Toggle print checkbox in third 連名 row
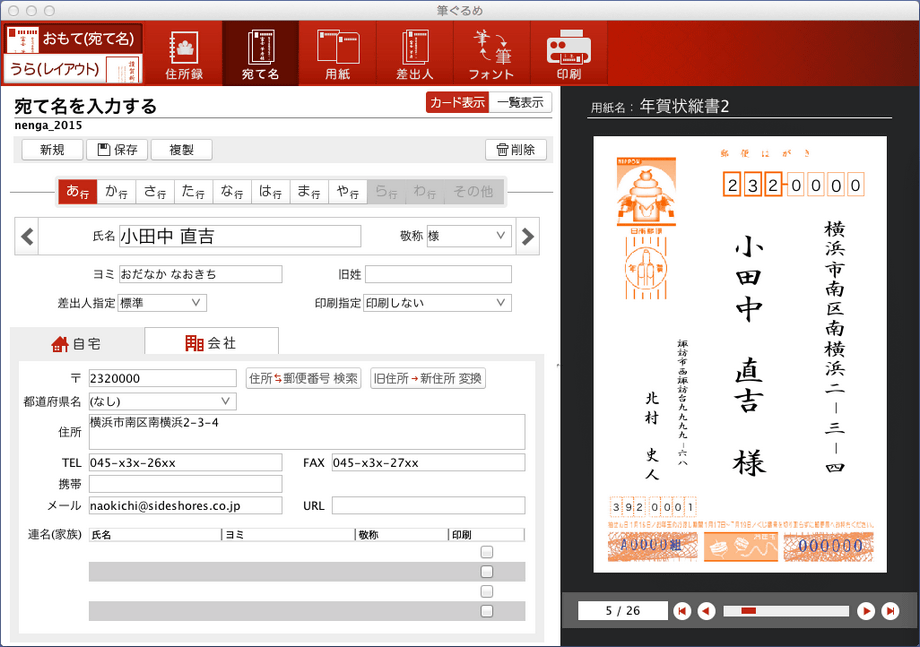 pos(486,591)
